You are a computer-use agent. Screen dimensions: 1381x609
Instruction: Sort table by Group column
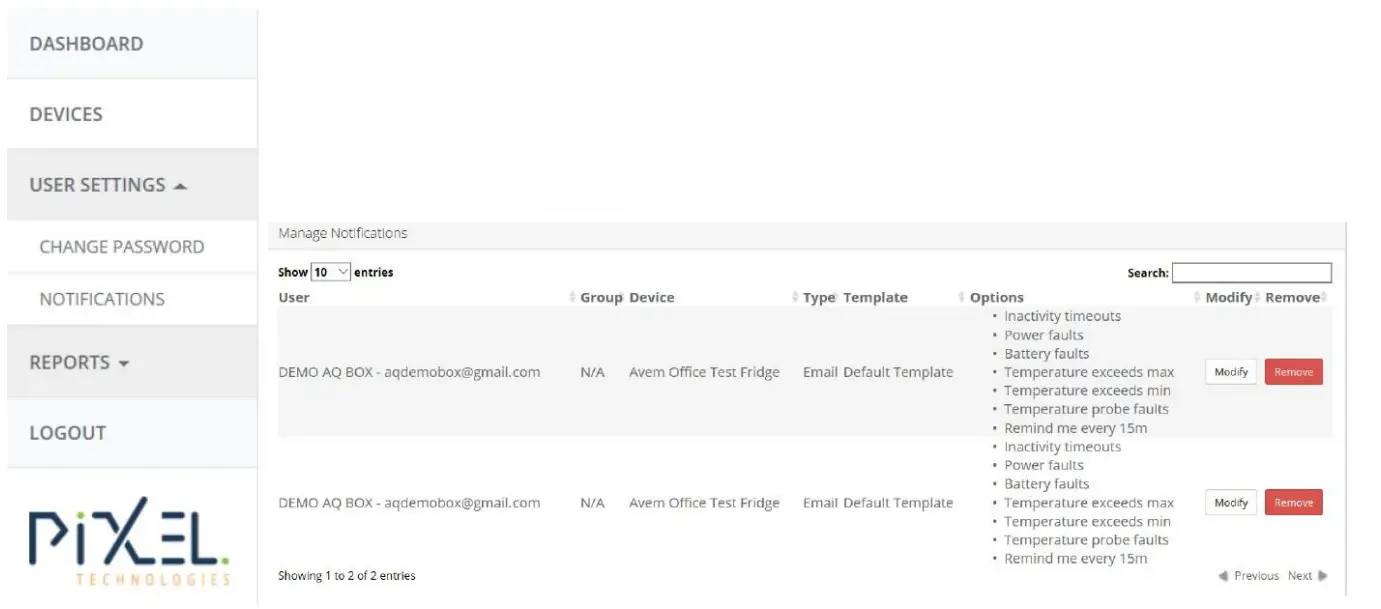(x=600, y=297)
